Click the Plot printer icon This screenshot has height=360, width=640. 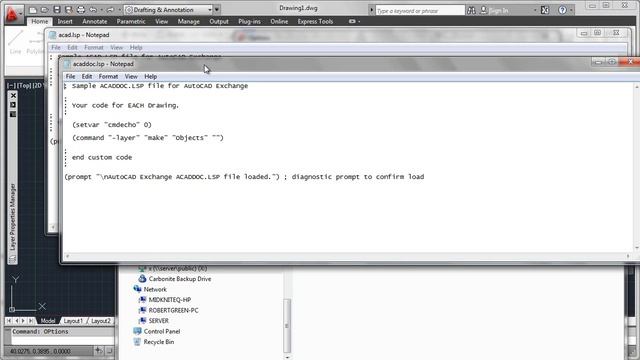[81, 10]
